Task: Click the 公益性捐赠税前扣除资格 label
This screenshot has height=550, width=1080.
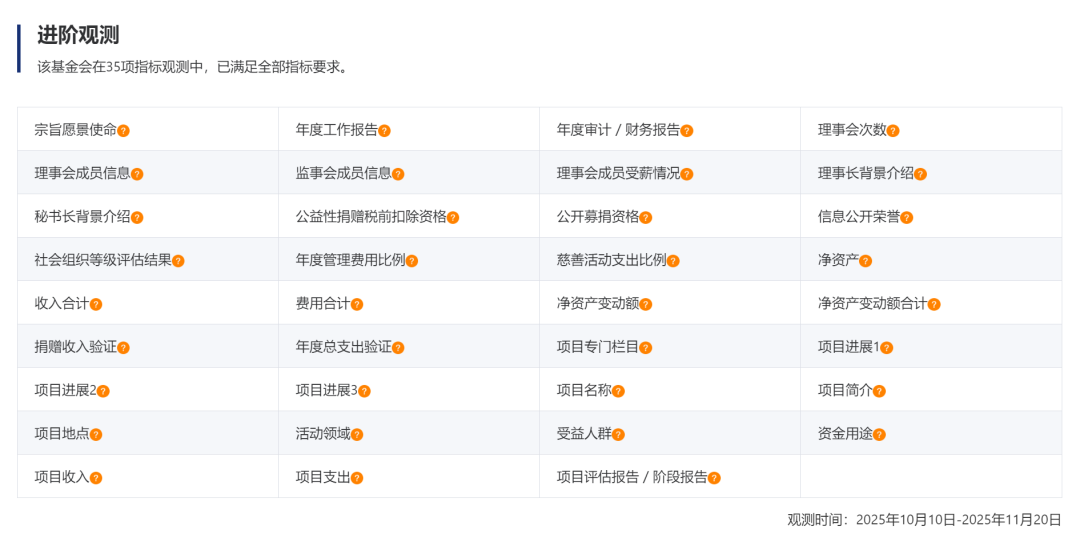Action: (x=371, y=216)
